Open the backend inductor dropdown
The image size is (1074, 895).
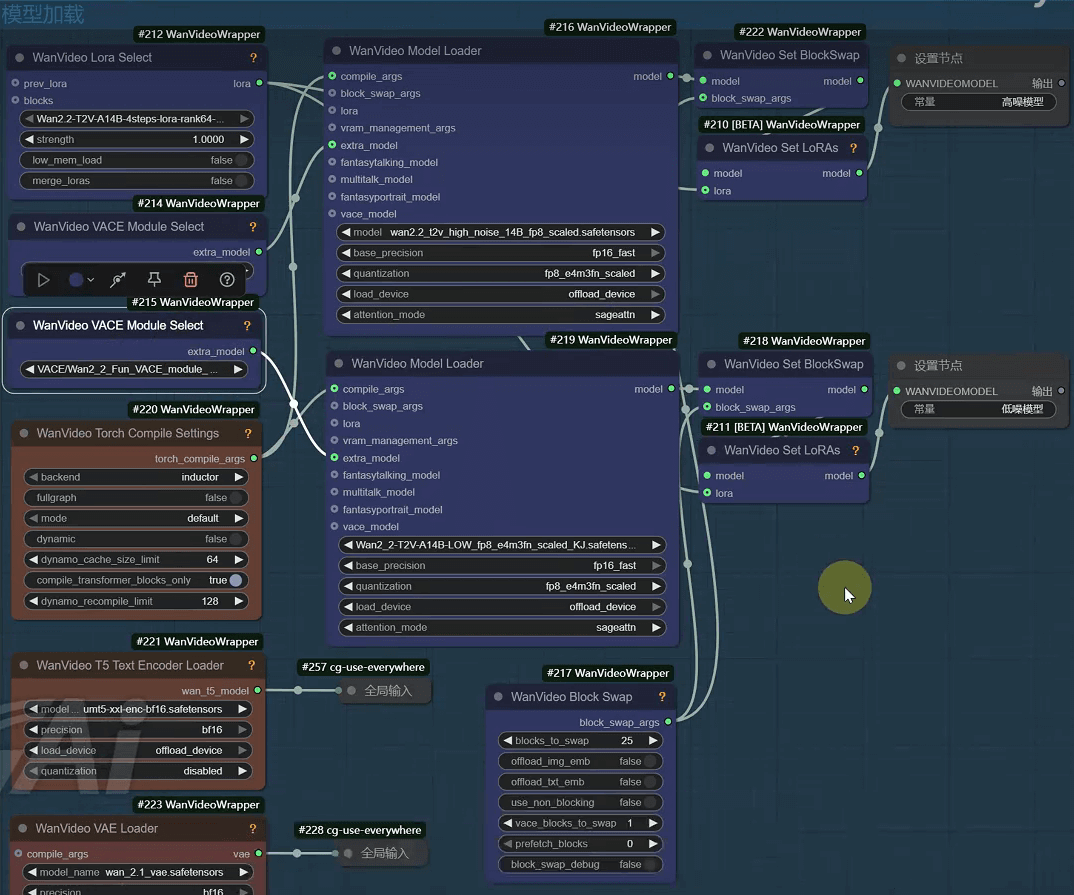coord(136,477)
